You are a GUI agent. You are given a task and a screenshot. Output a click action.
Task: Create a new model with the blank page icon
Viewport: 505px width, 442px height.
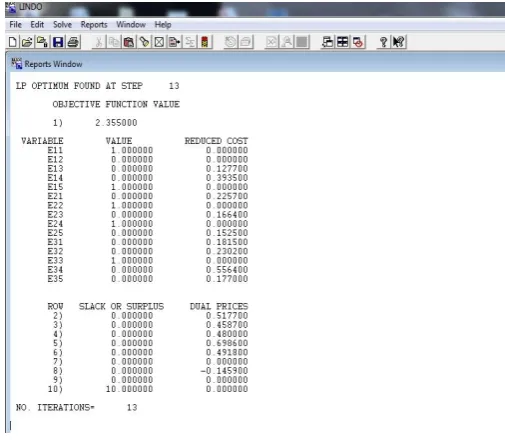pyautogui.click(x=13, y=42)
